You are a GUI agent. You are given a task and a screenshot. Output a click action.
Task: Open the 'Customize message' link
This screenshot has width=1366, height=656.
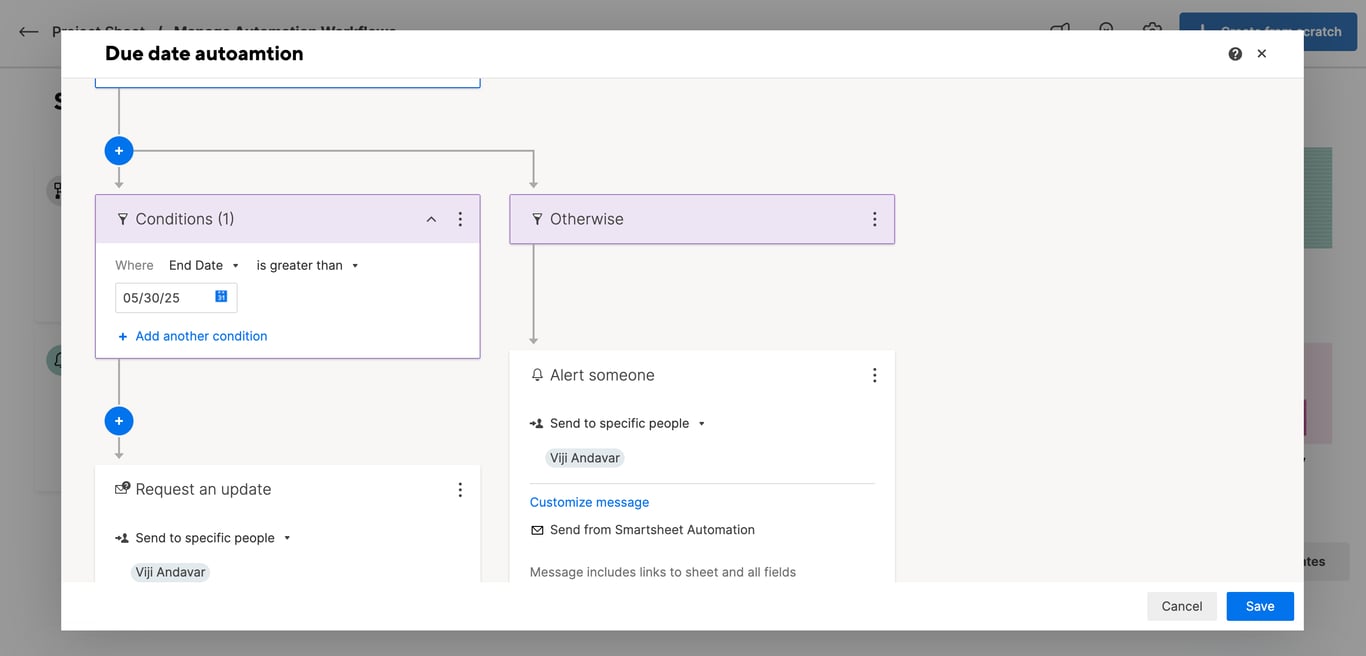click(x=589, y=502)
